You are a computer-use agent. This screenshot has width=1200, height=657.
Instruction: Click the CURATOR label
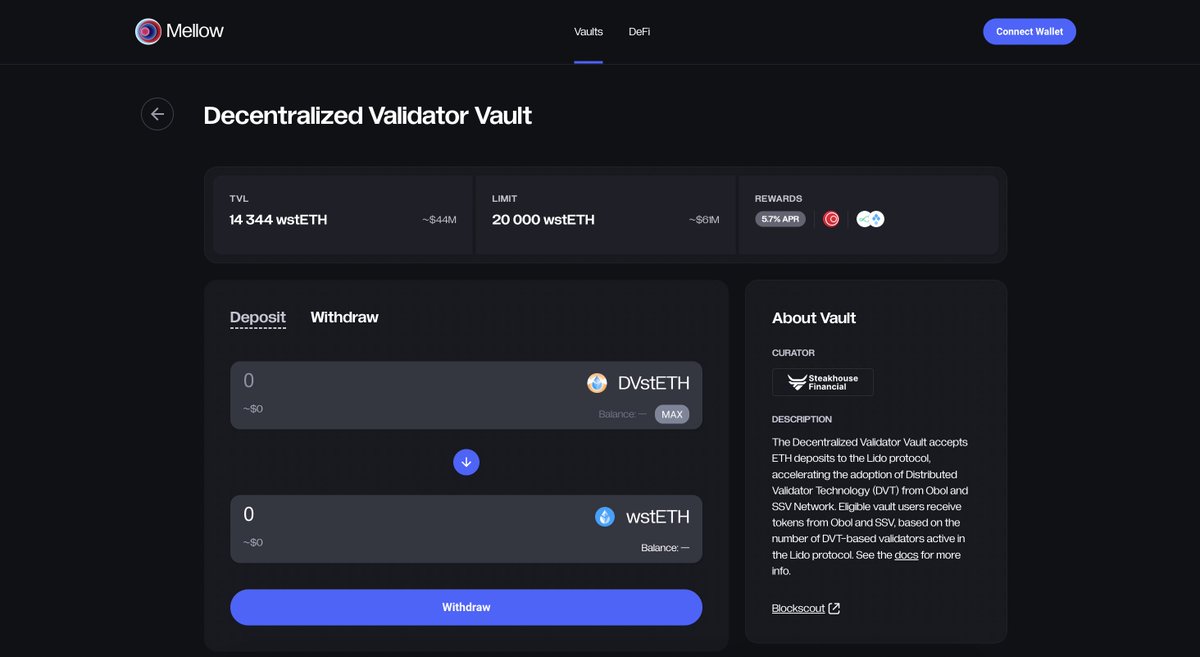coord(793,353)
